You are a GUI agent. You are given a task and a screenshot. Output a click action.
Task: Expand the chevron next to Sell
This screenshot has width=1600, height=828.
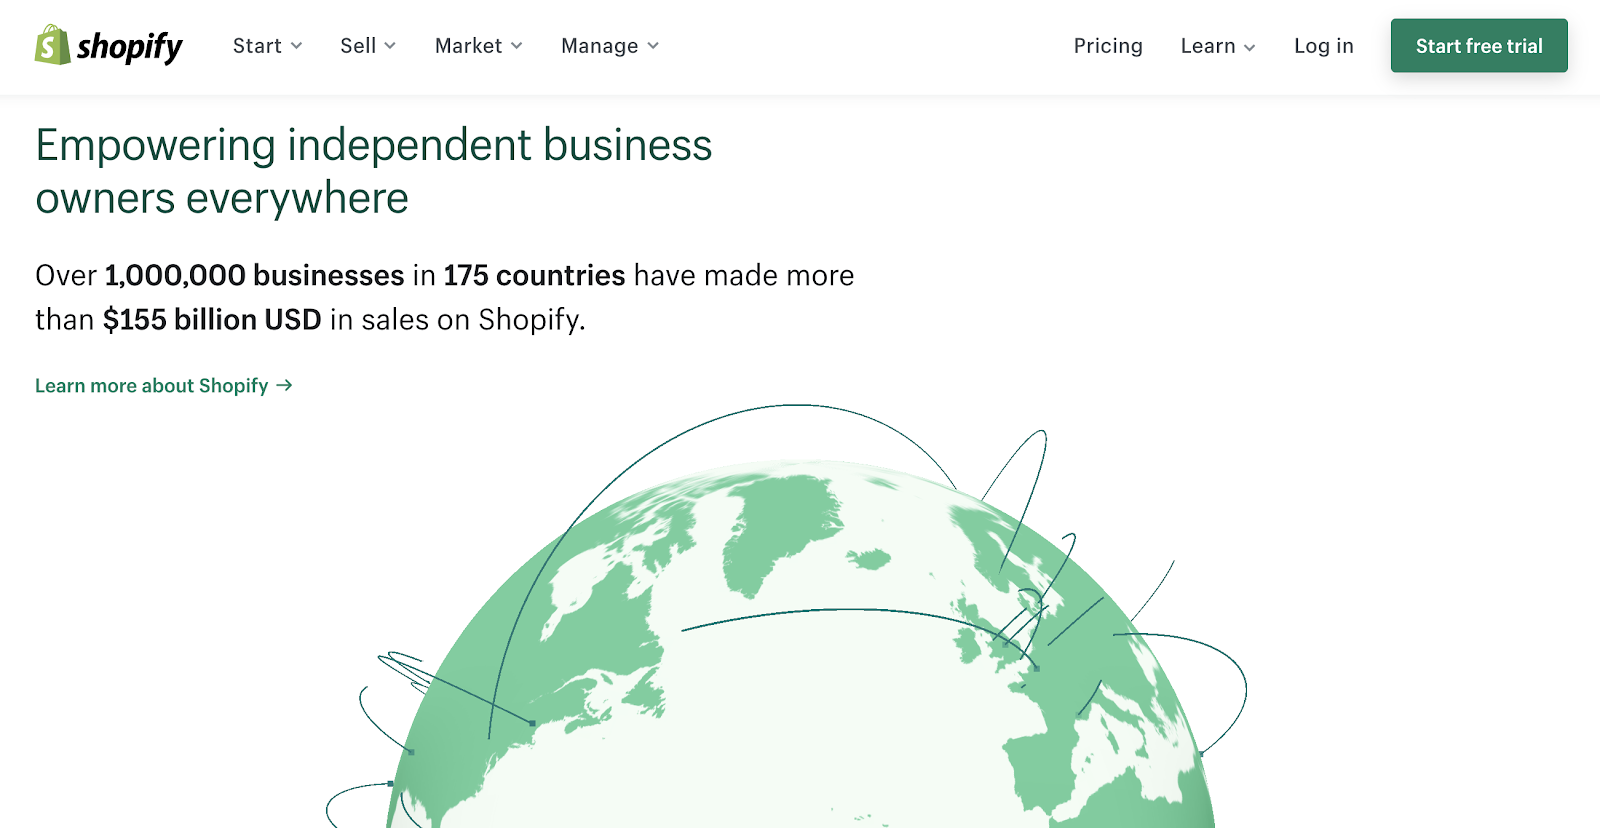[x=390, y=46]
